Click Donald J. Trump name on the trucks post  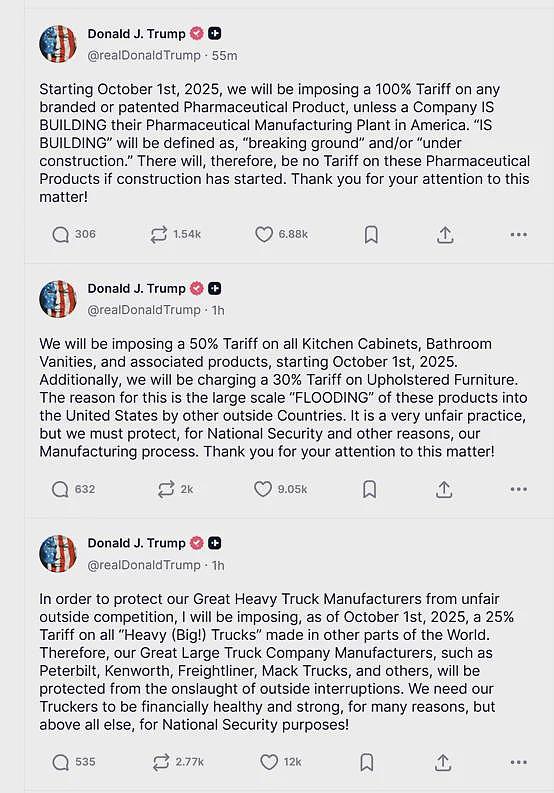click(137, 543)
